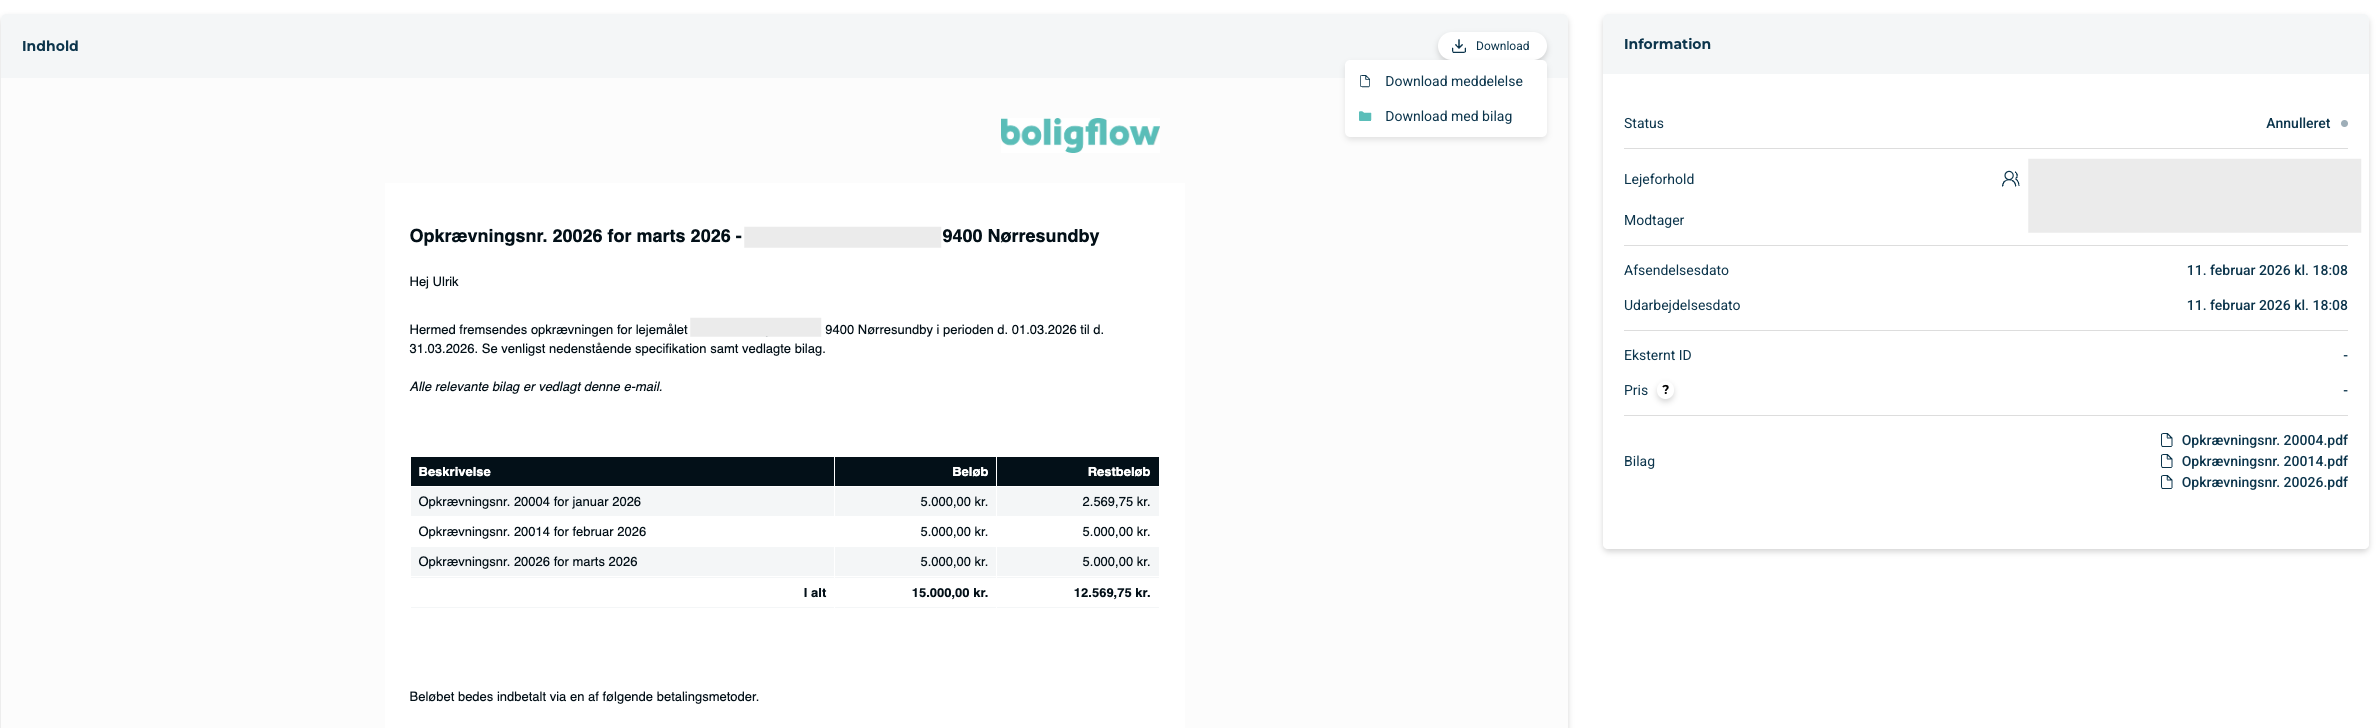Open attachment Opkrævningsnr. 20014.pdf
This screenshot has width=2377, height=728.
2264,461
